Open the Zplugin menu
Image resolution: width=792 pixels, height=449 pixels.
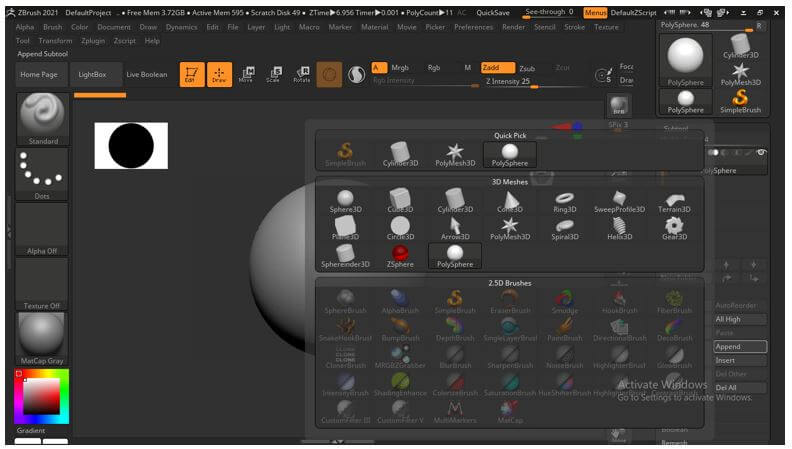93,40
